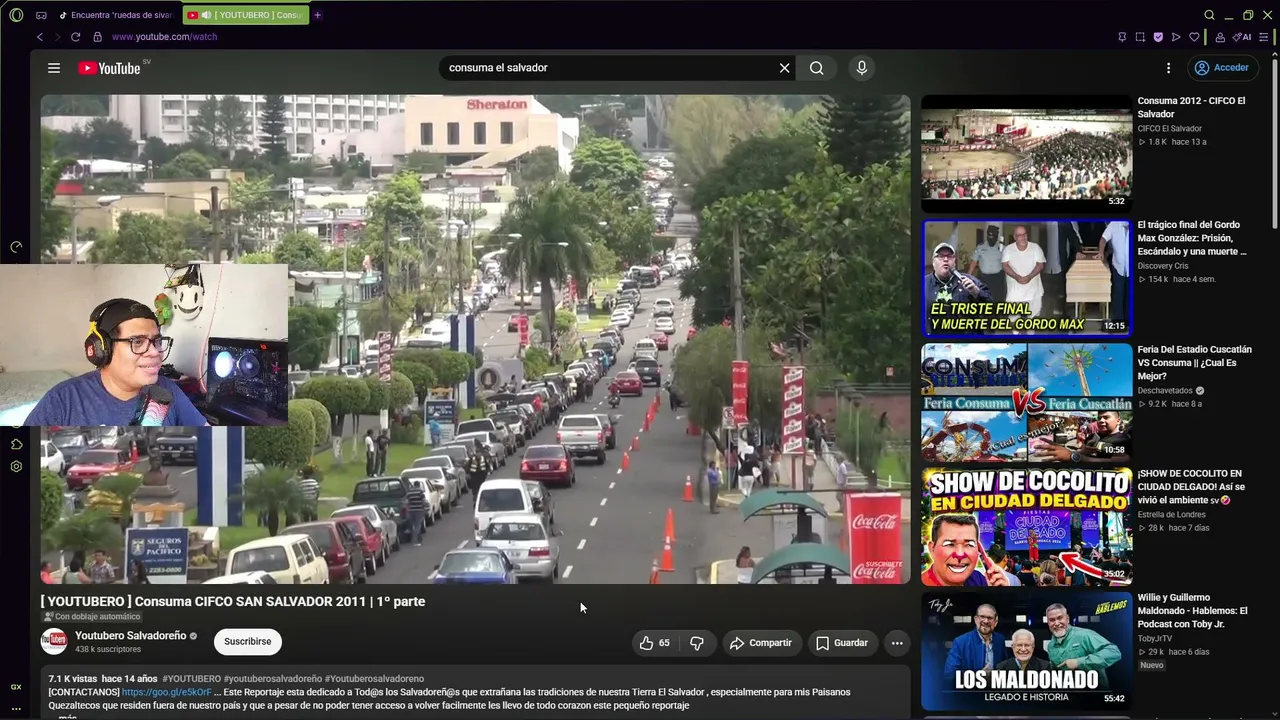This screenshot has width=1280, height=720.
Task: Open Youtubero Salvadoreño channel avatar
Action: [54, 641]
